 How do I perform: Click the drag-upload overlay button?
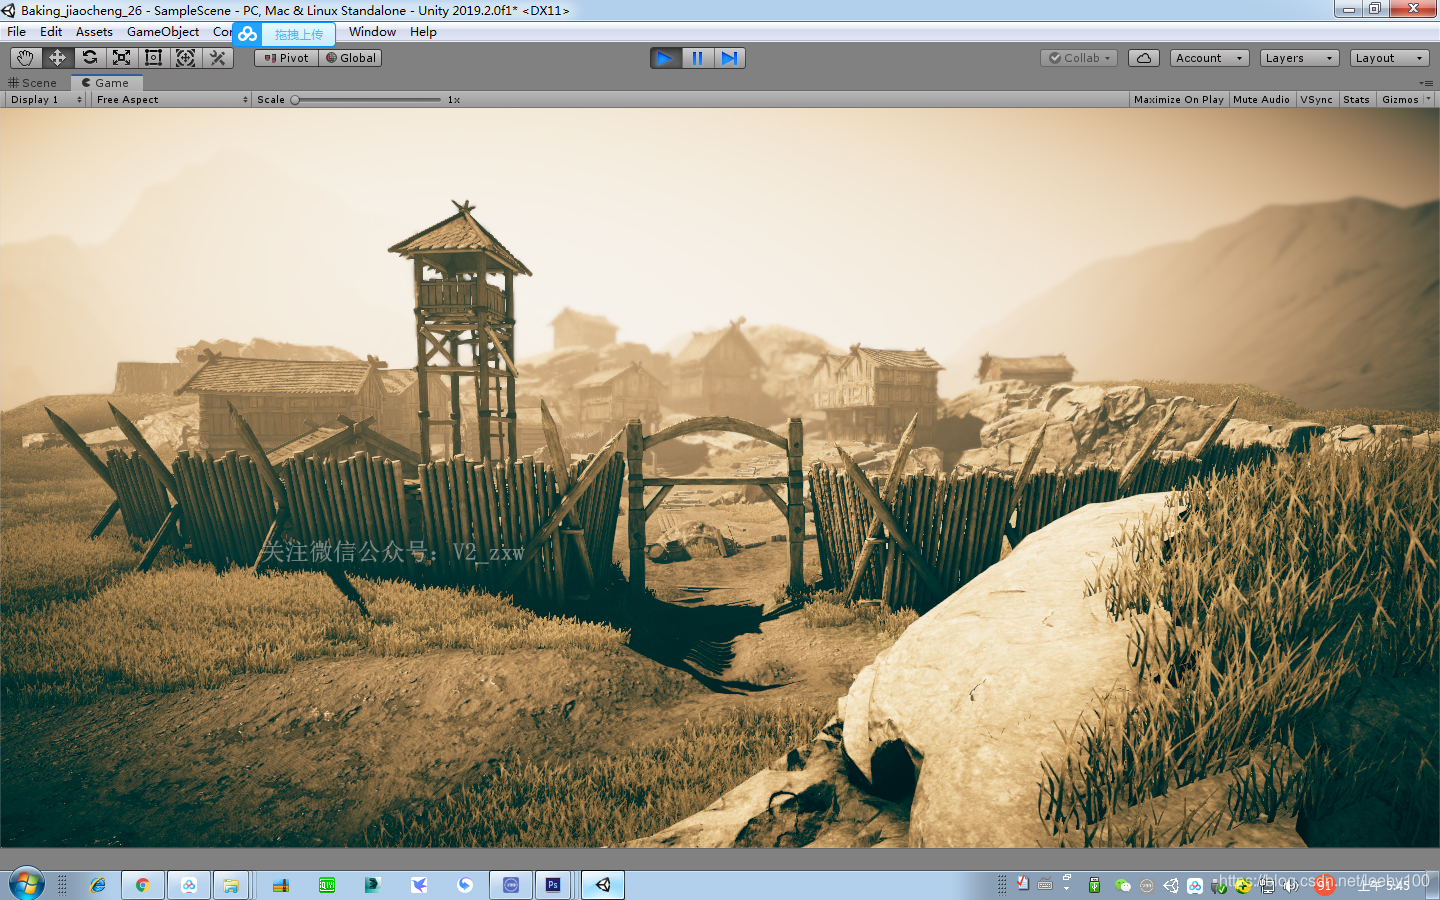(298, 34)
